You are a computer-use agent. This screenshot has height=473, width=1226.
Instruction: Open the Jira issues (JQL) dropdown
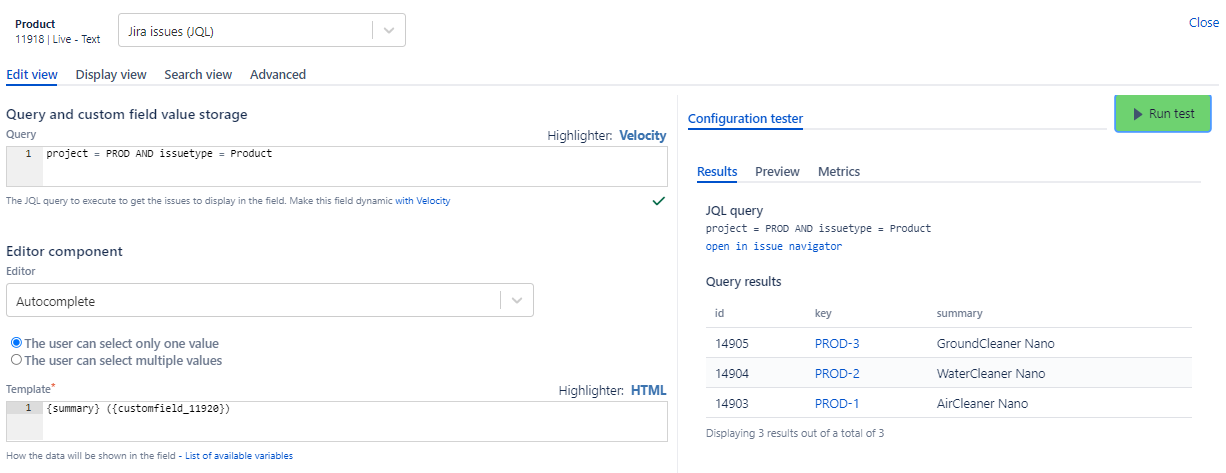coord(261,31)
